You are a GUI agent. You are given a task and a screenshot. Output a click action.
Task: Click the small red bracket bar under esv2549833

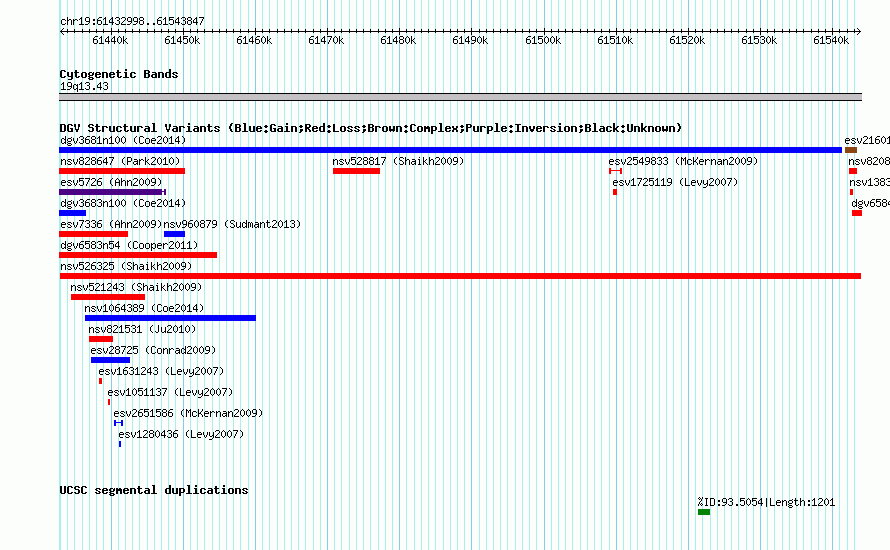pyautogui.click(x=615, y=171)
